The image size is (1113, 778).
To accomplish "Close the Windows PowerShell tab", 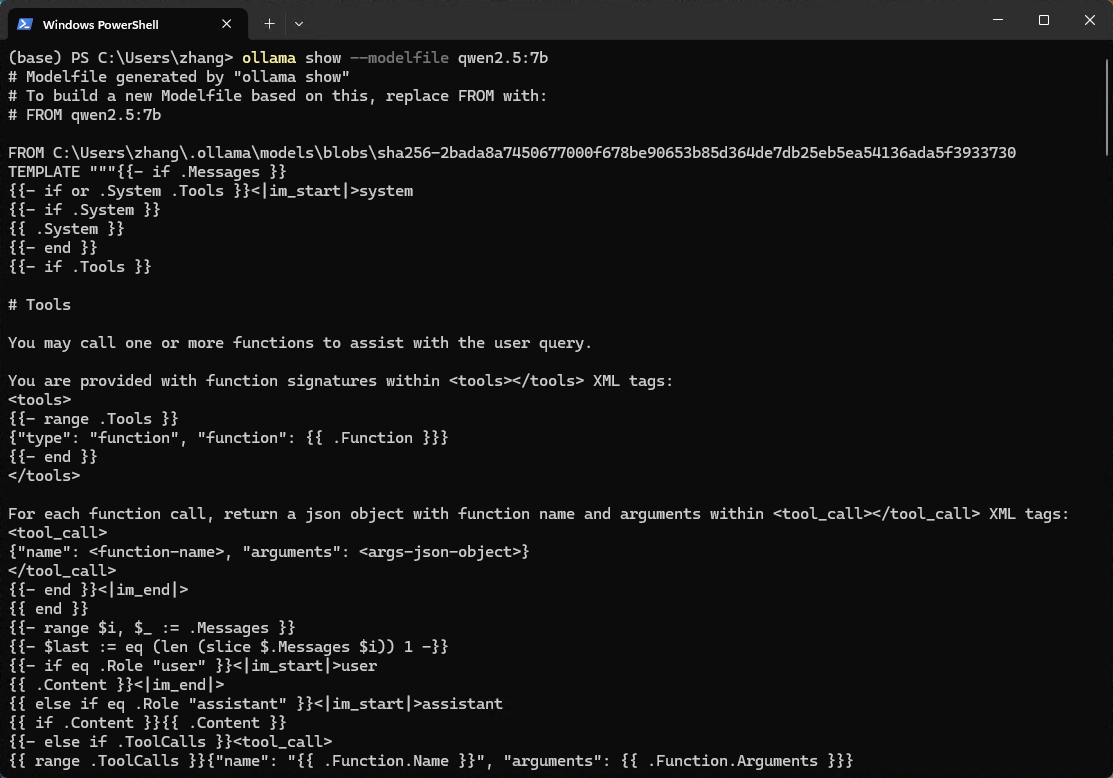I will click(226, 24).
